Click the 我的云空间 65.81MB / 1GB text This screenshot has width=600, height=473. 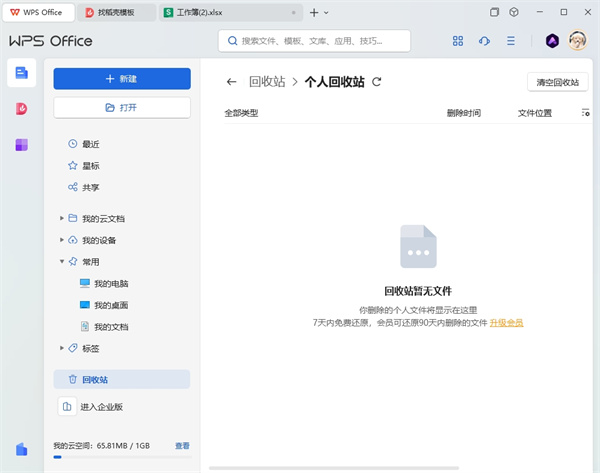(101, 445)
